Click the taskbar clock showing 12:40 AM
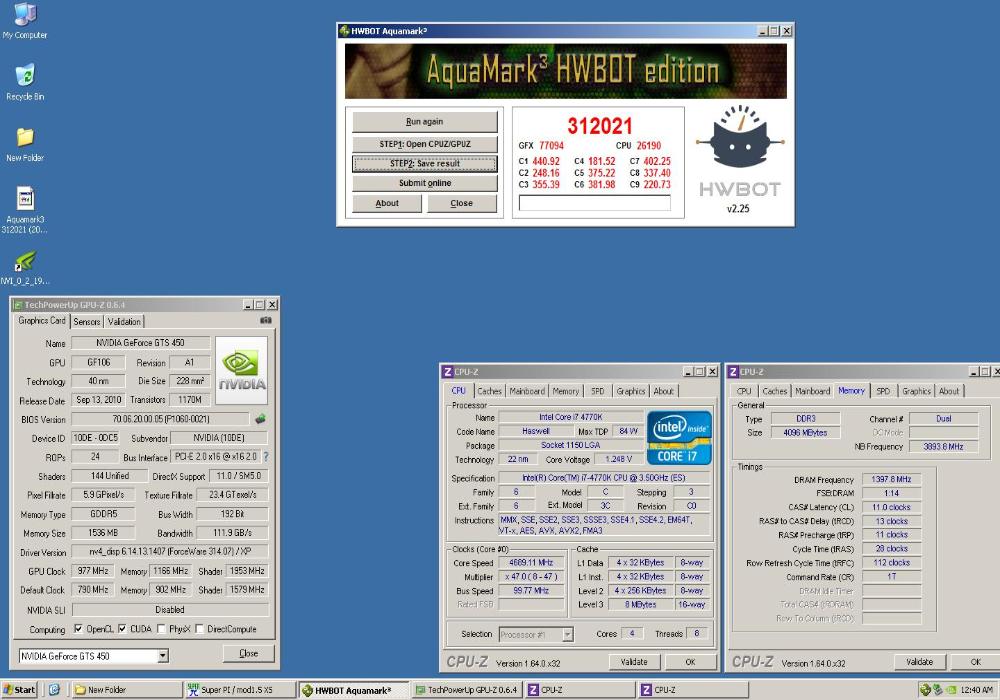 [x=976, y=690]
